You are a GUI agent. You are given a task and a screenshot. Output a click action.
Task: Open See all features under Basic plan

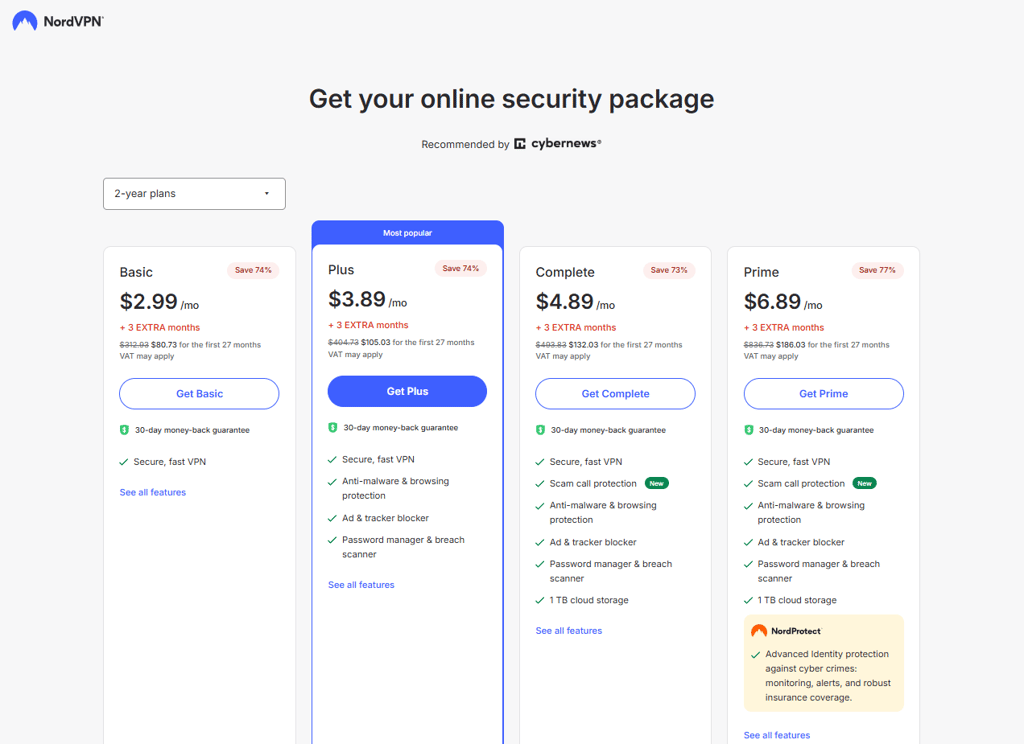(x=153, y=493)
